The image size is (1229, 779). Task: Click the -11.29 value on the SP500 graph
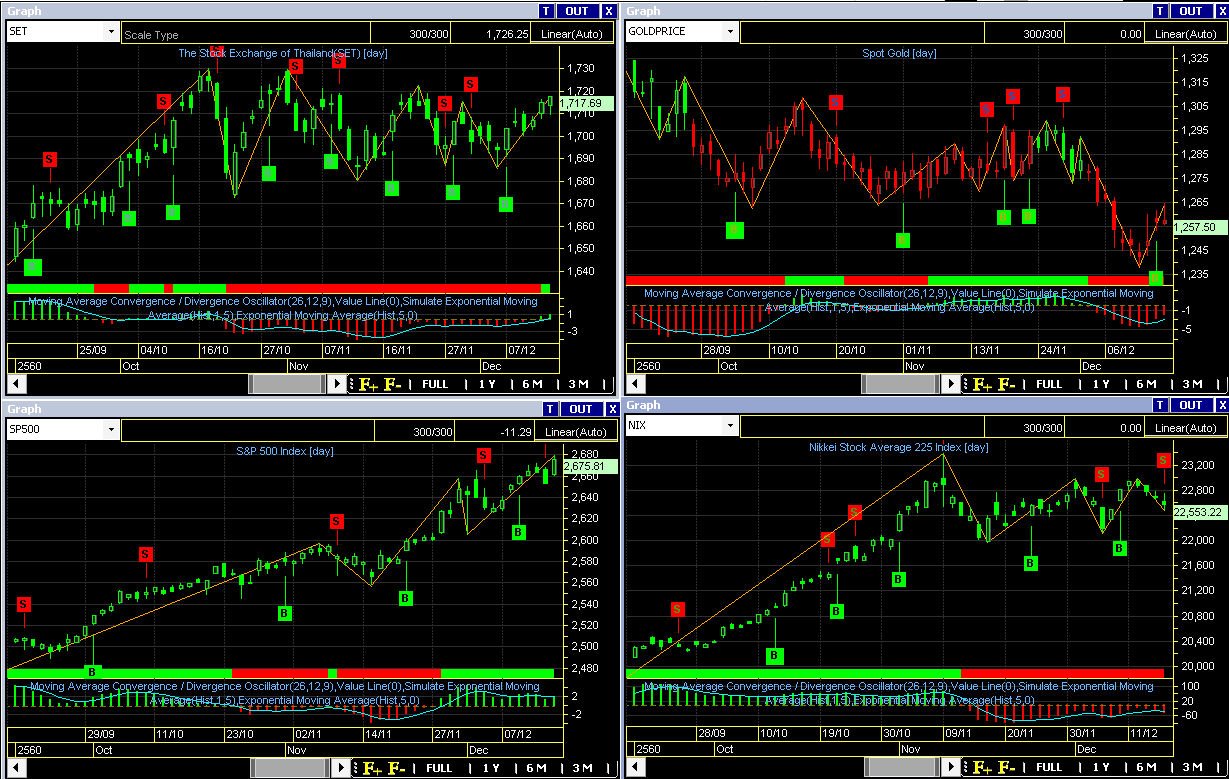515,432
